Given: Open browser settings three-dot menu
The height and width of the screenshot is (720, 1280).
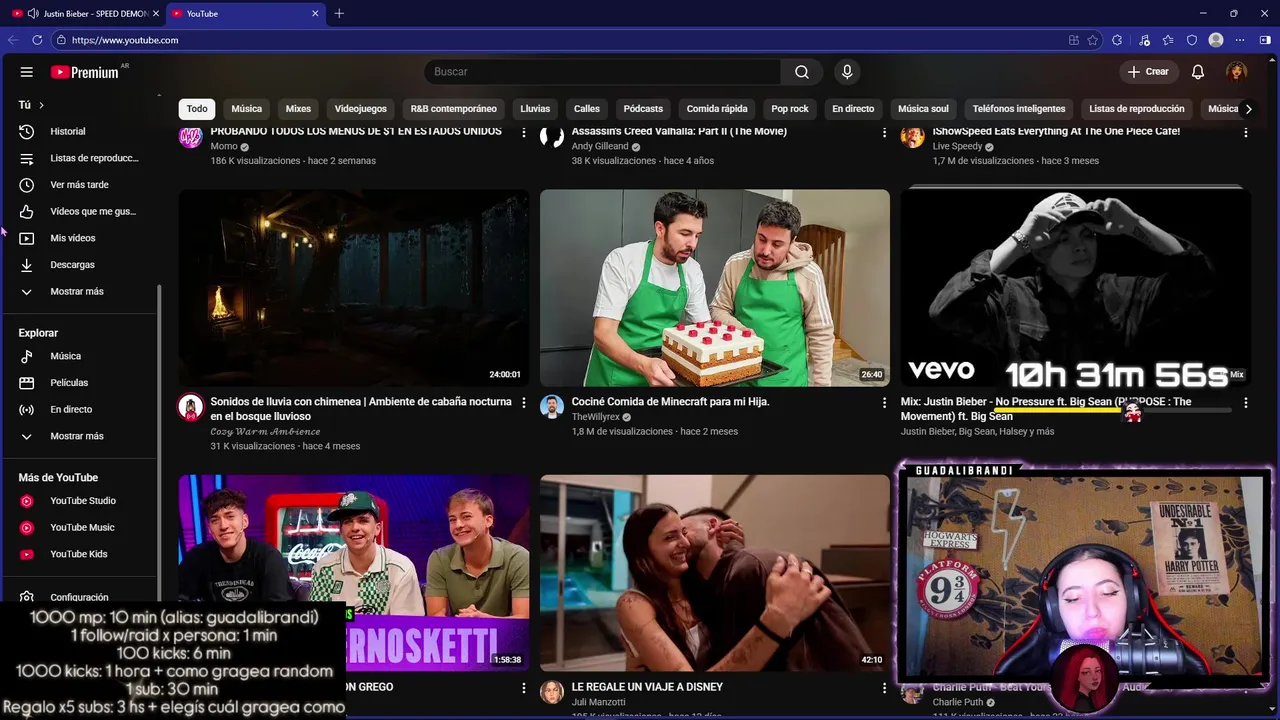Looking at the screenshot, I should (1240, 40).
